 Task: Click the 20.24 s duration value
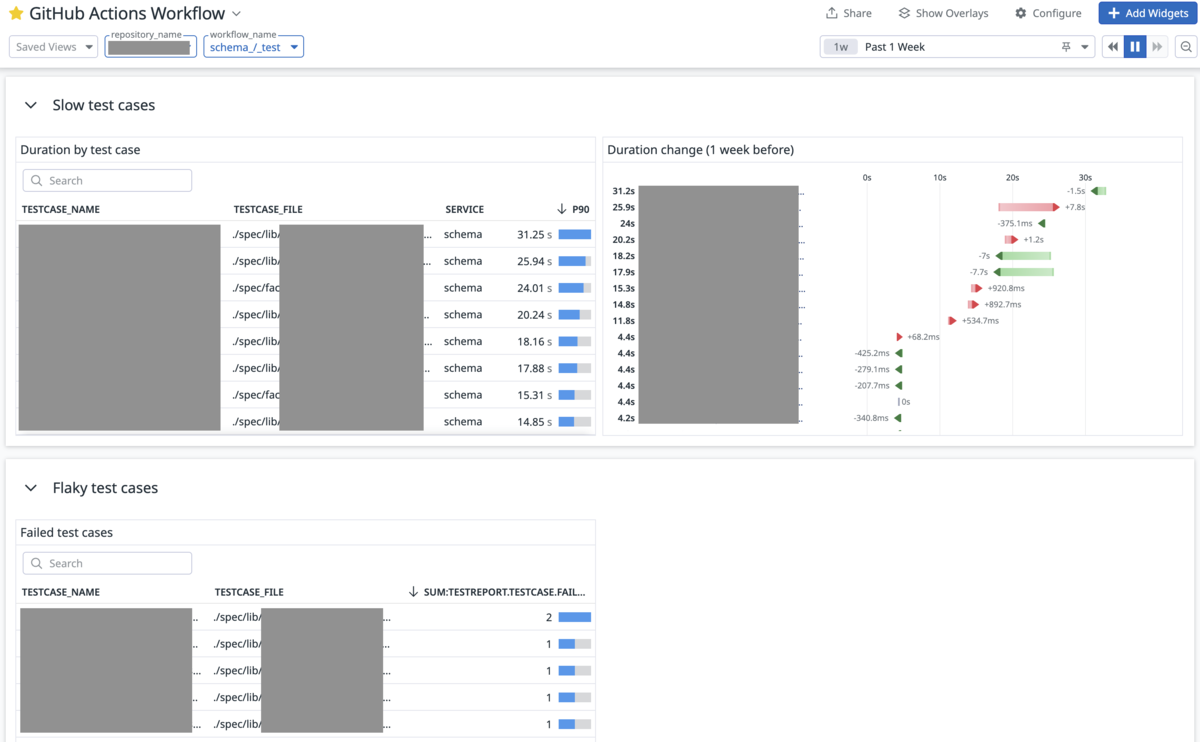coord(534,315)
